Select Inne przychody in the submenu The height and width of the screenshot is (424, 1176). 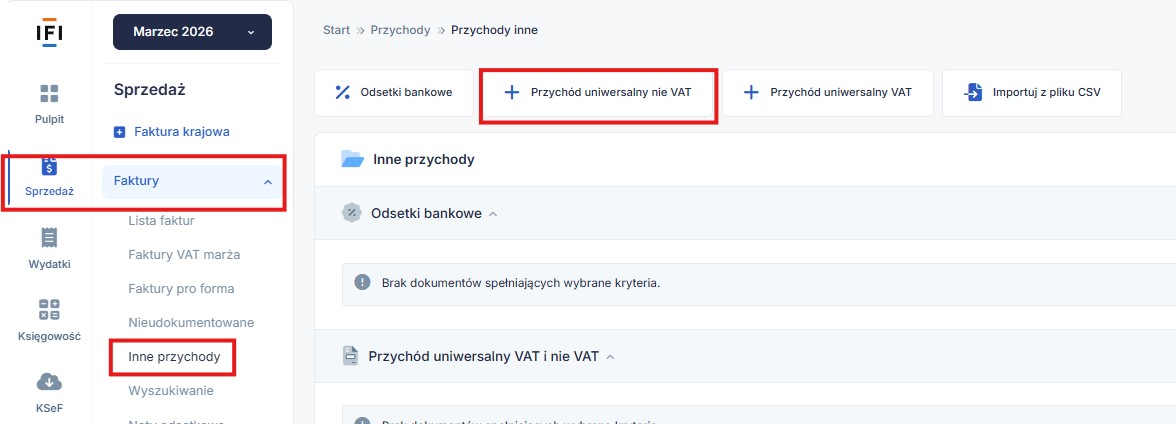[x=173, y=356]
